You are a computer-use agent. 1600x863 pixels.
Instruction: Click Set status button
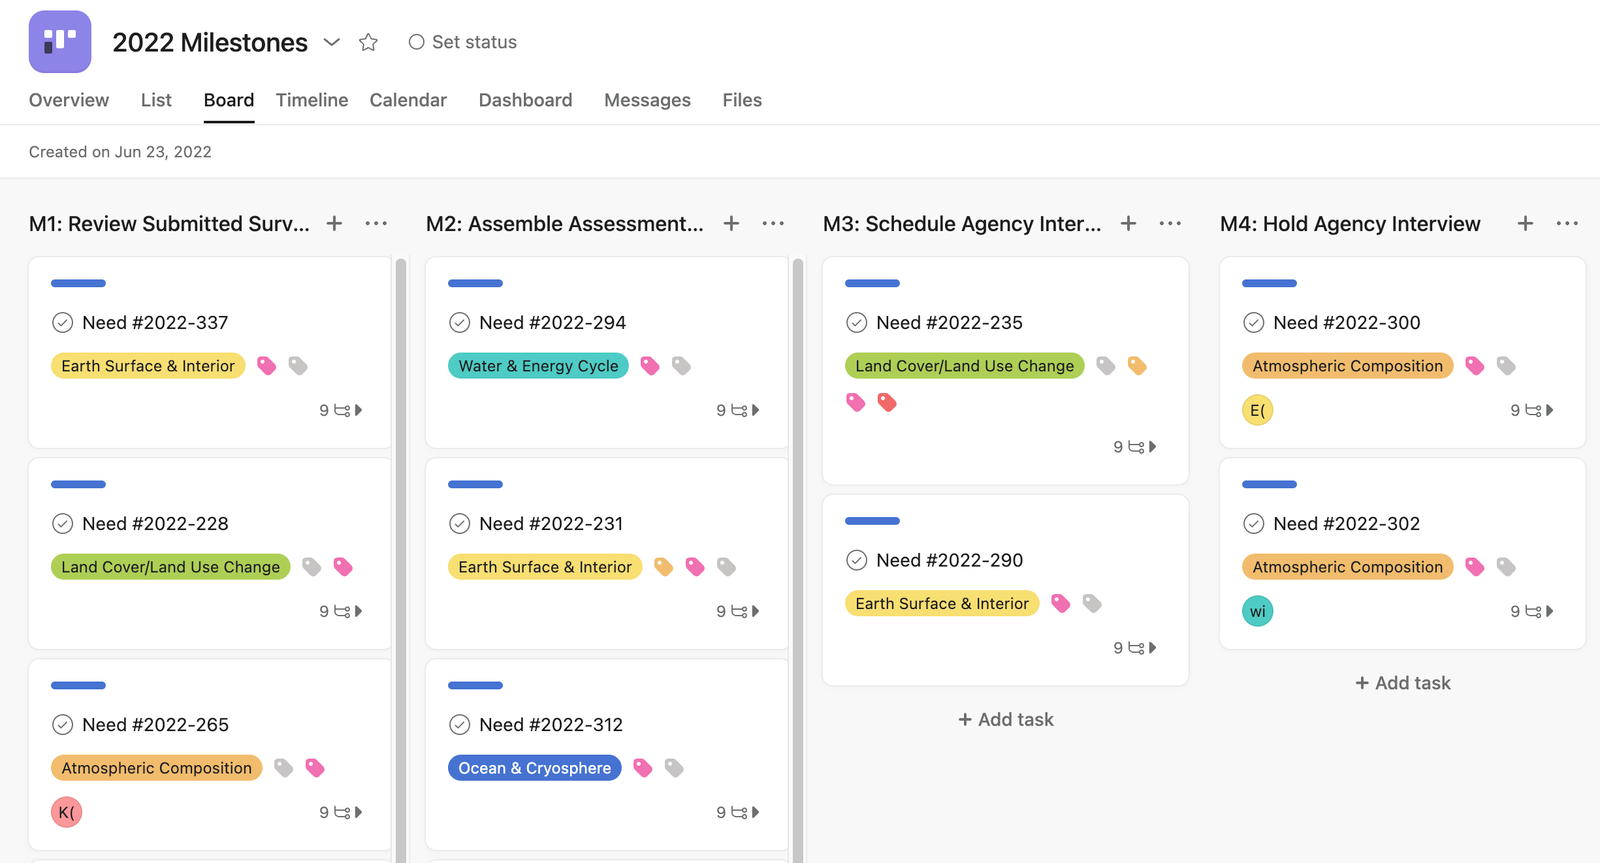[x=462, y=42]
